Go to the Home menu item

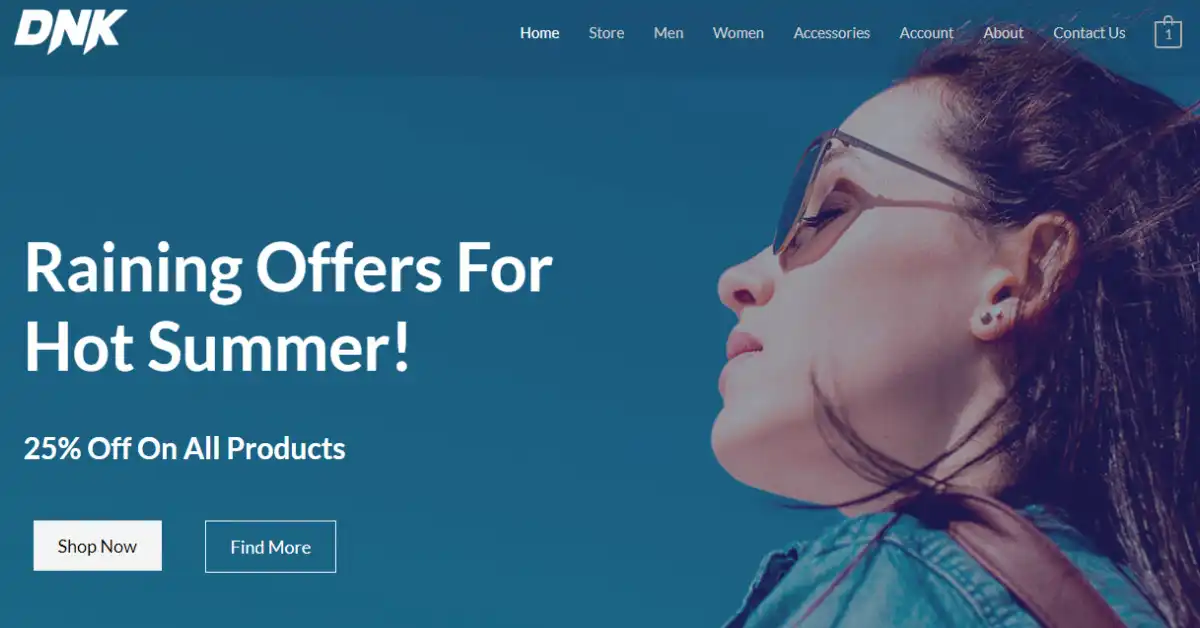[x=539, y=33]
